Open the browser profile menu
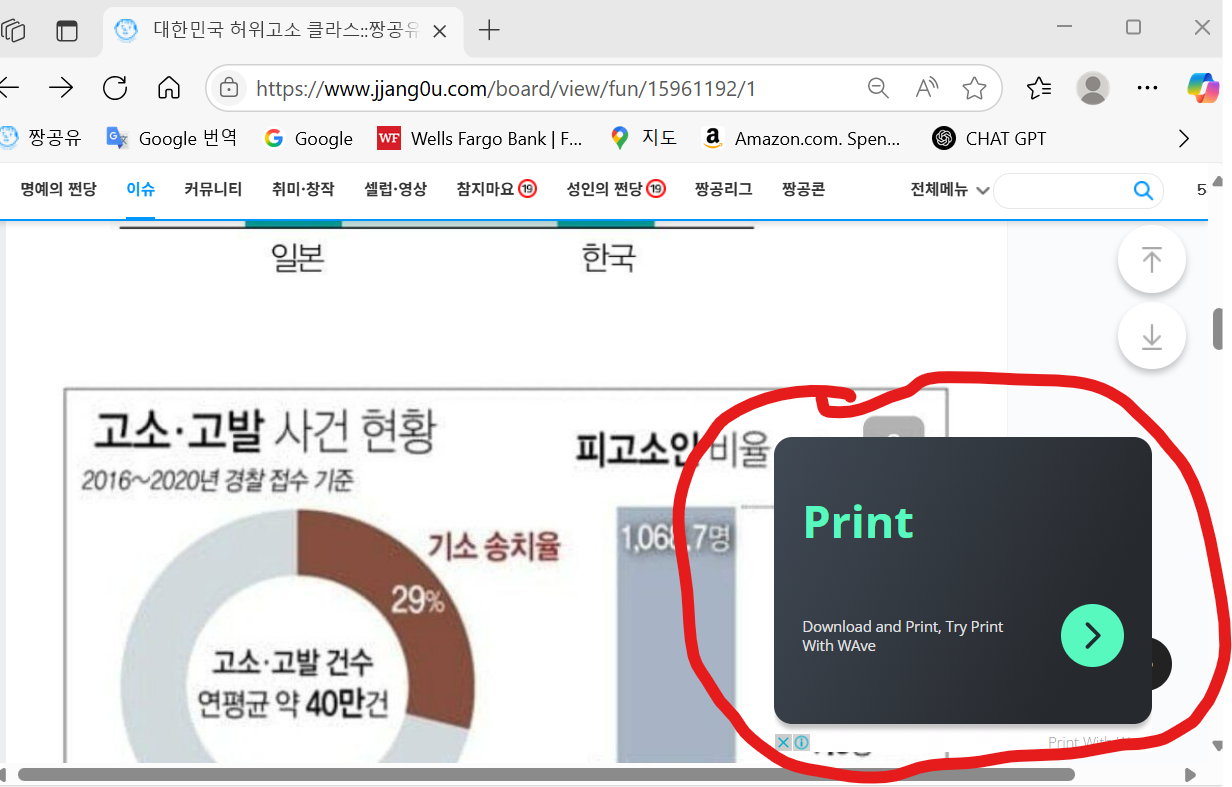Image resolution: width=1232 pixels, height=787 pixels. [x=1093, y=88]
